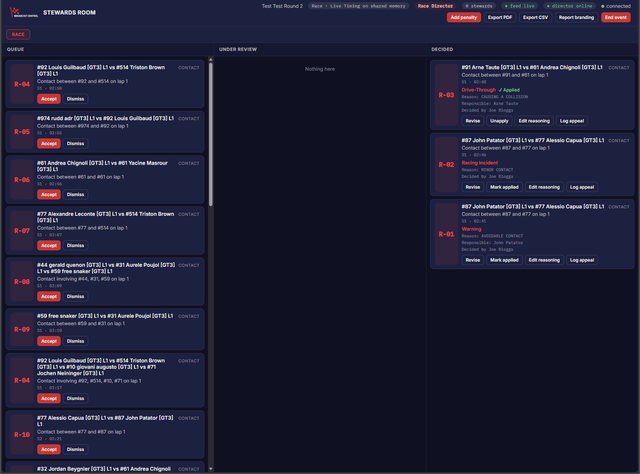Image resolution: width=640 pixels, height=474 pixels.
Task: Mark the R-01 Warning as applied
Action: click(504, 260)
